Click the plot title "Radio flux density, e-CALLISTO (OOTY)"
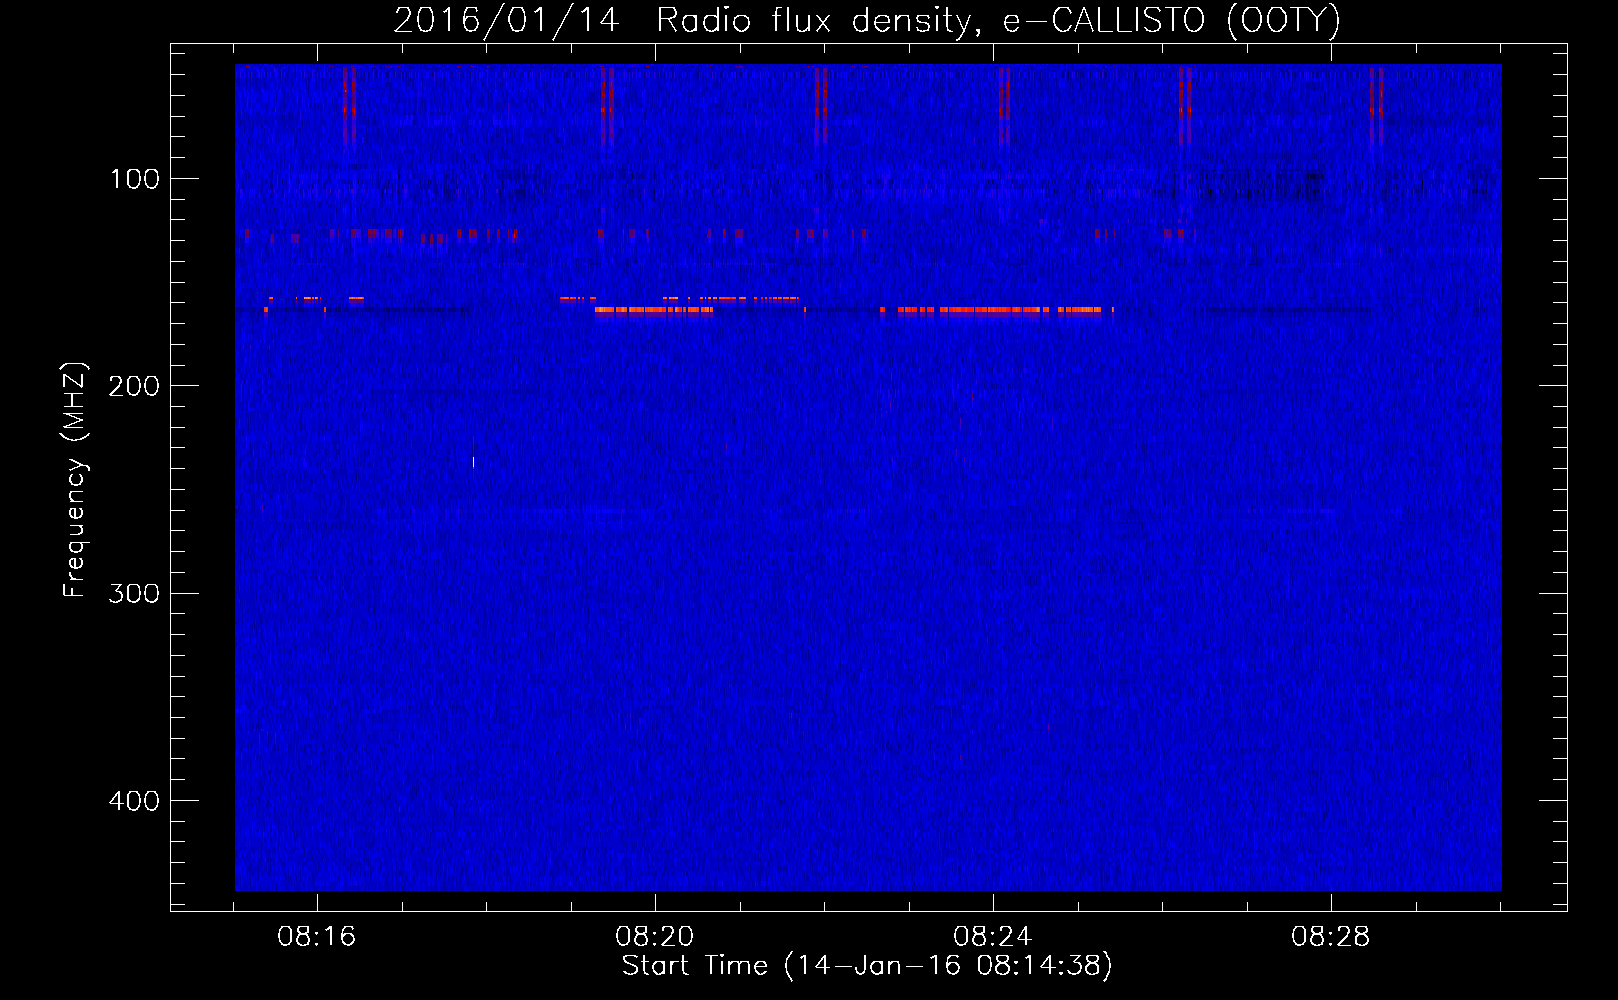 click(x=998, y=21)
